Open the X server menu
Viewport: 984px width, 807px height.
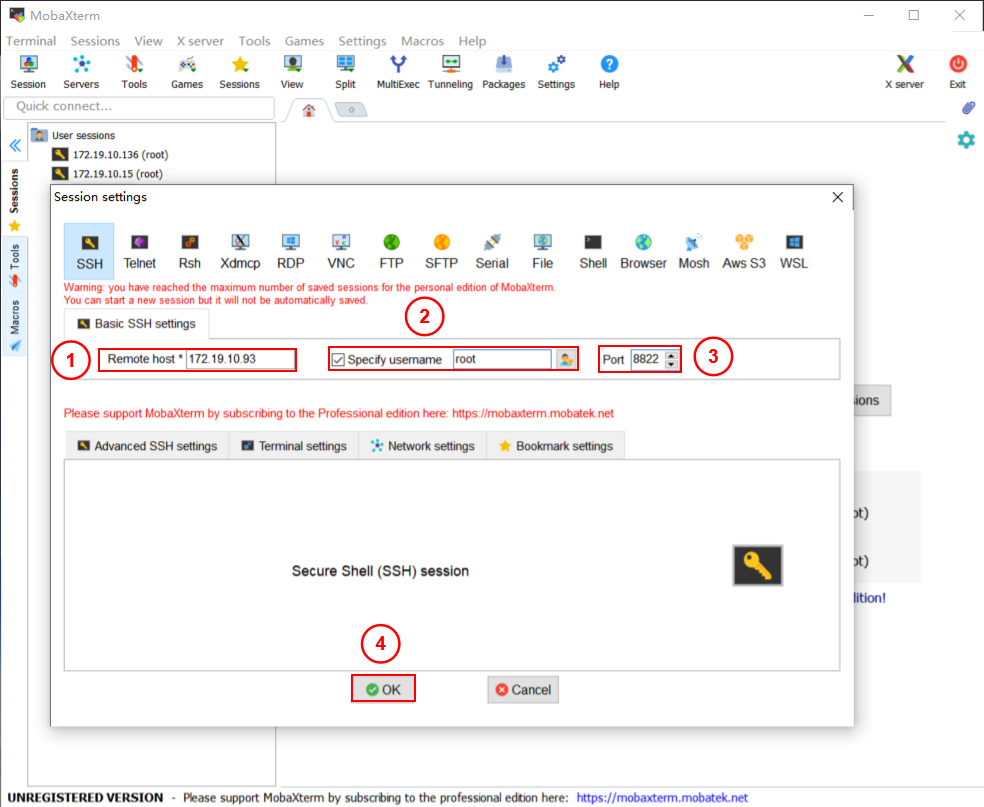[200, 41]
